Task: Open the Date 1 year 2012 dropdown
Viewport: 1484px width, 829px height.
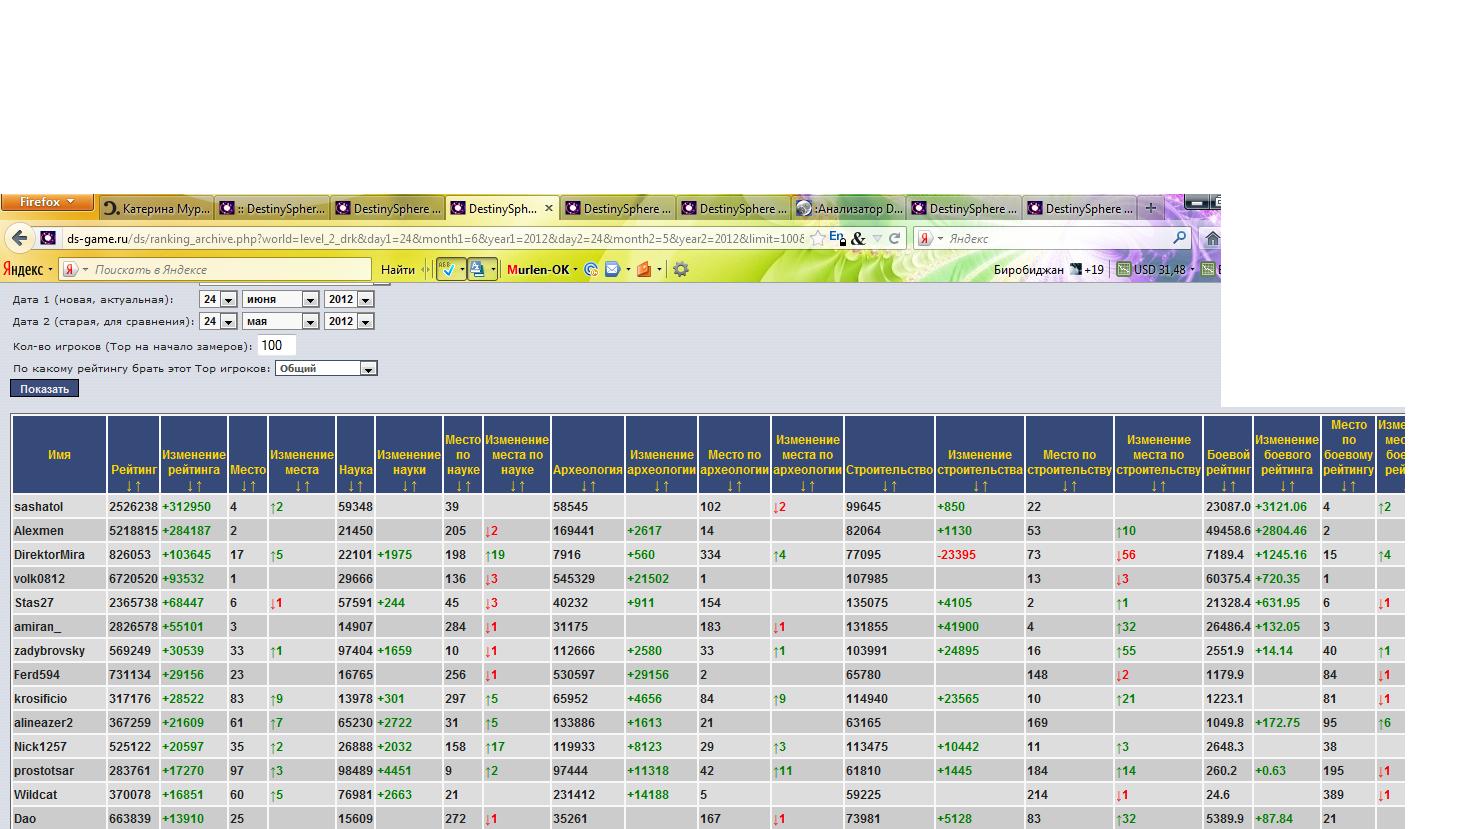Action: pyautogui.click(x=365, y=300)
